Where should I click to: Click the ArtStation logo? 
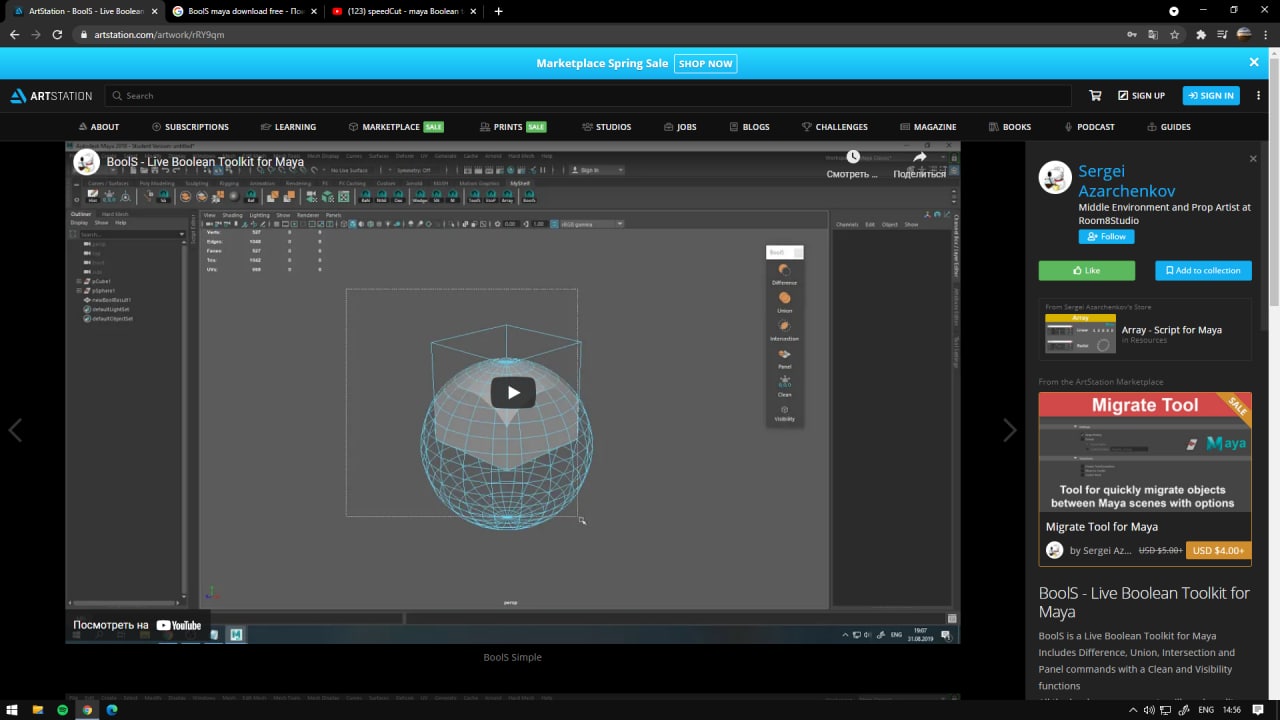[51, 96]
